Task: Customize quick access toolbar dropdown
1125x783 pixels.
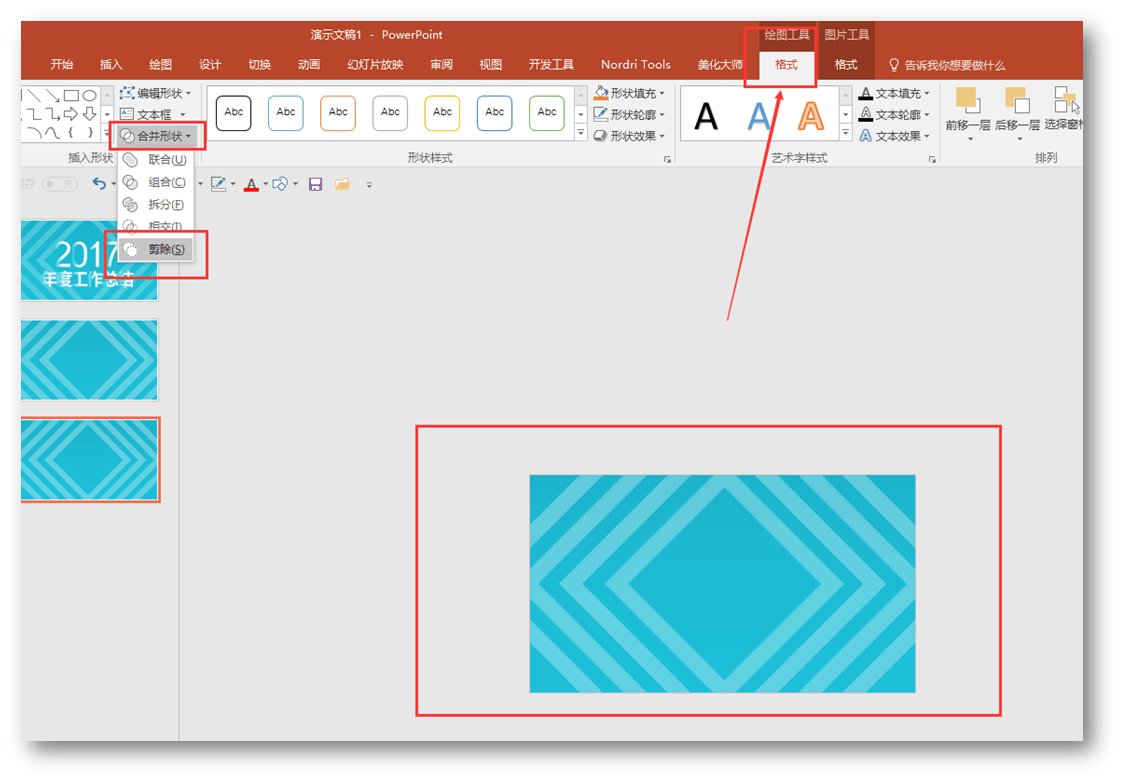Action: pos(369,185)
